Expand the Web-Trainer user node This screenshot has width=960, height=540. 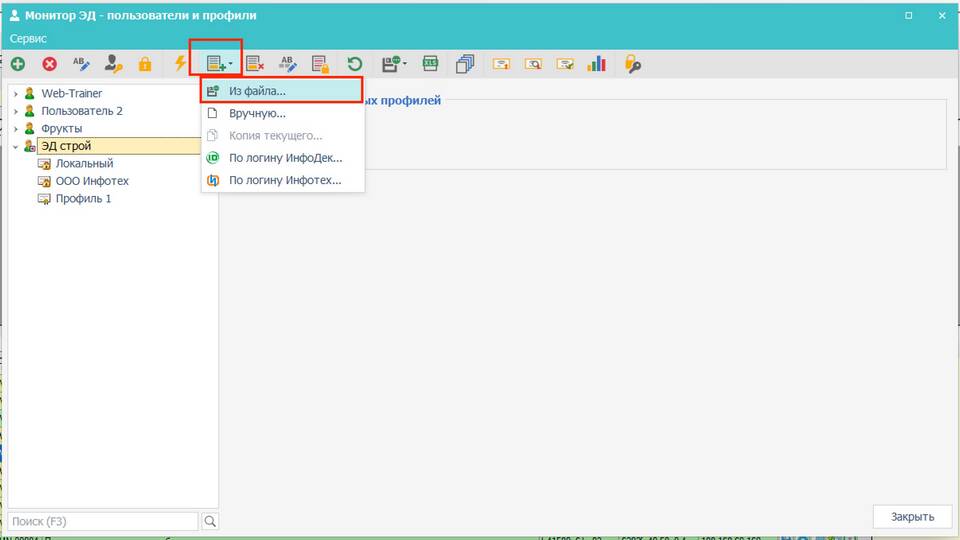coord(16,94)
